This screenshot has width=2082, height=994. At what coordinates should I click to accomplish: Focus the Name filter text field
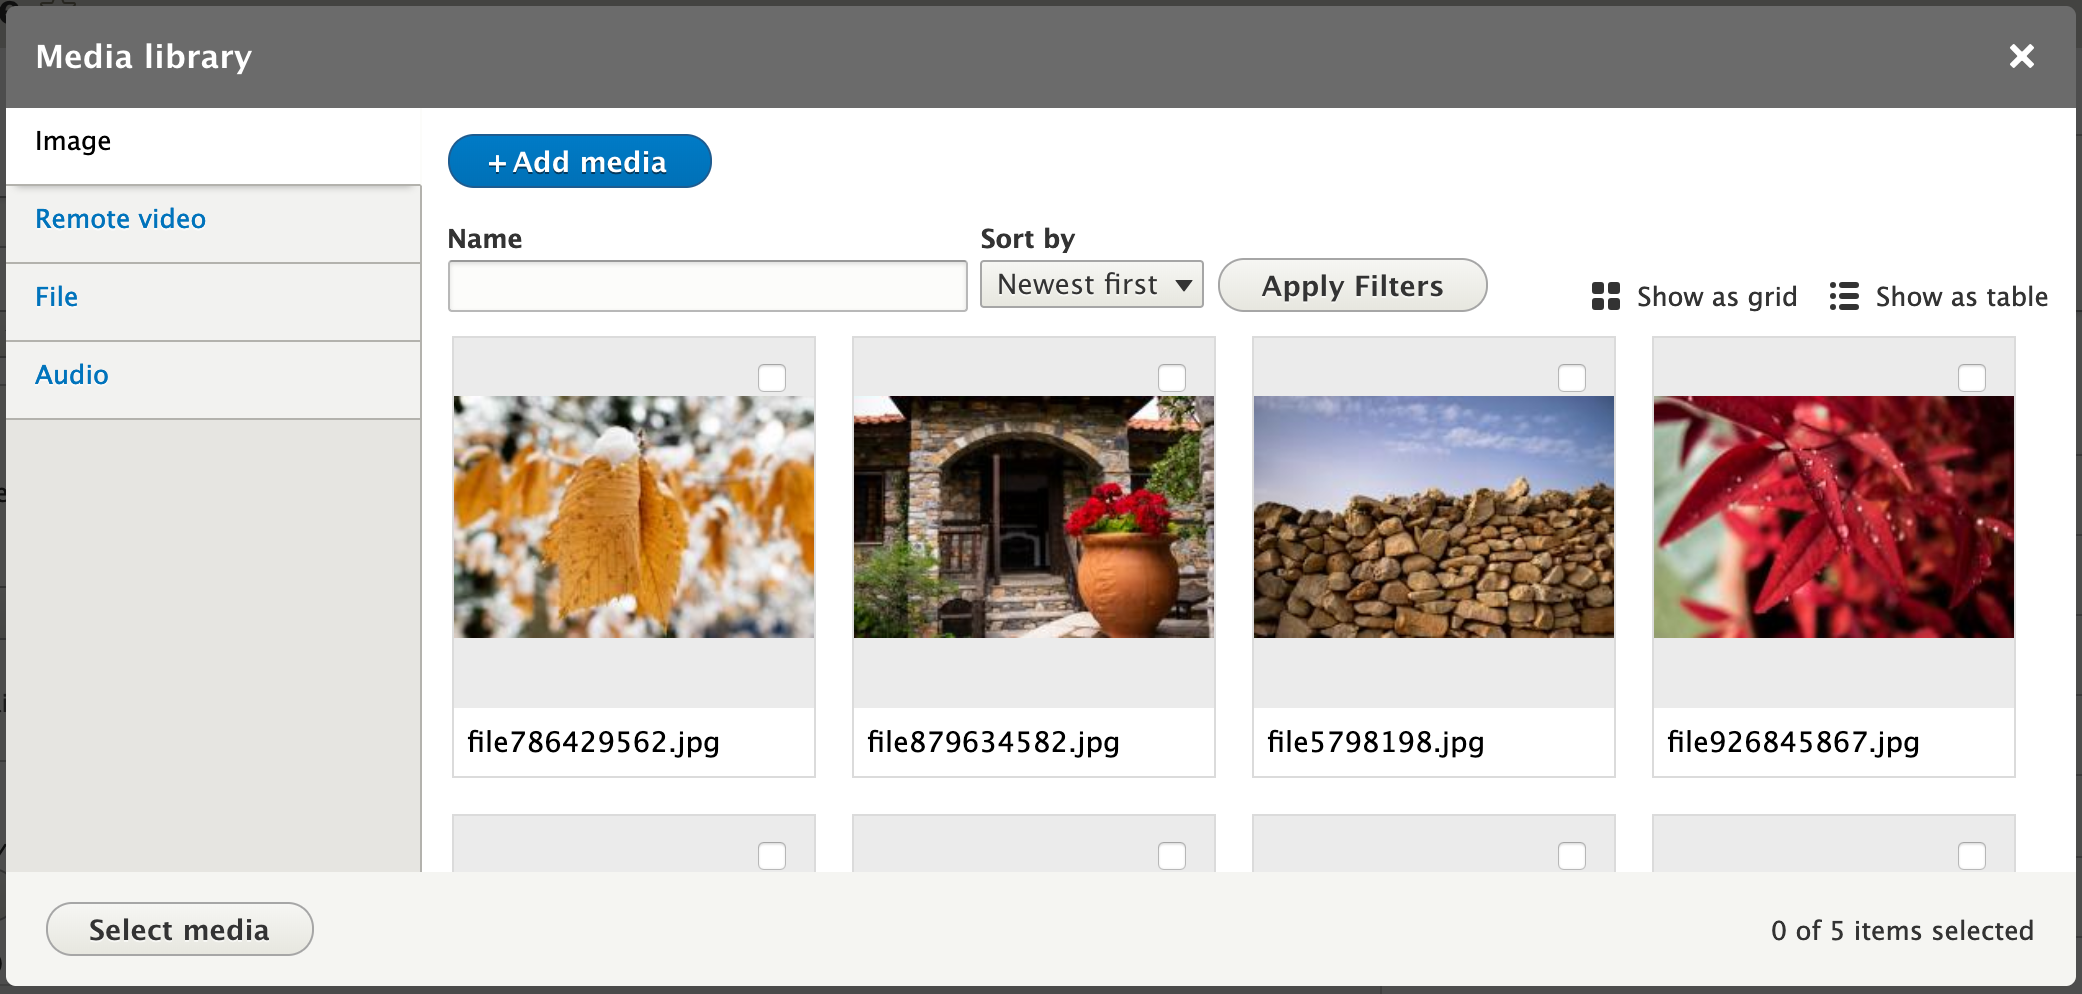pos(707,286)
